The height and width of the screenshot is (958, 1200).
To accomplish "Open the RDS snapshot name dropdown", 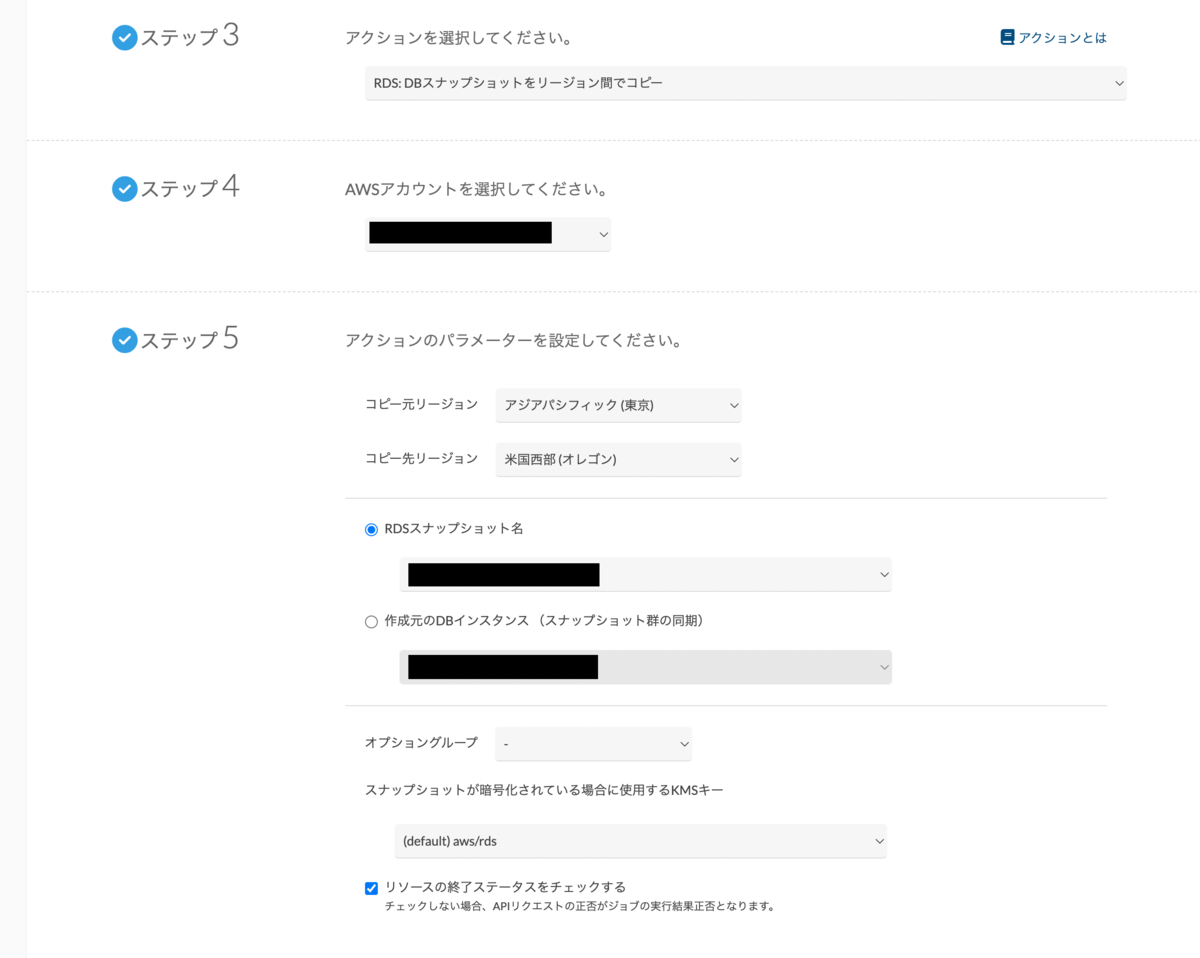I will 645,574.
